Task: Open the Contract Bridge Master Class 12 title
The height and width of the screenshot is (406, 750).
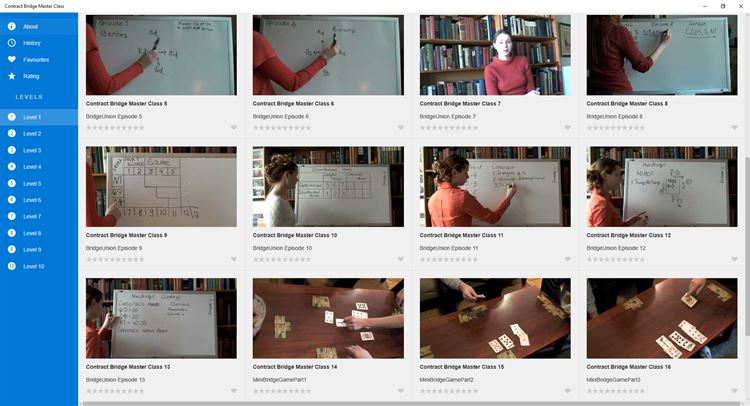Action: click(x=629, y=235)
